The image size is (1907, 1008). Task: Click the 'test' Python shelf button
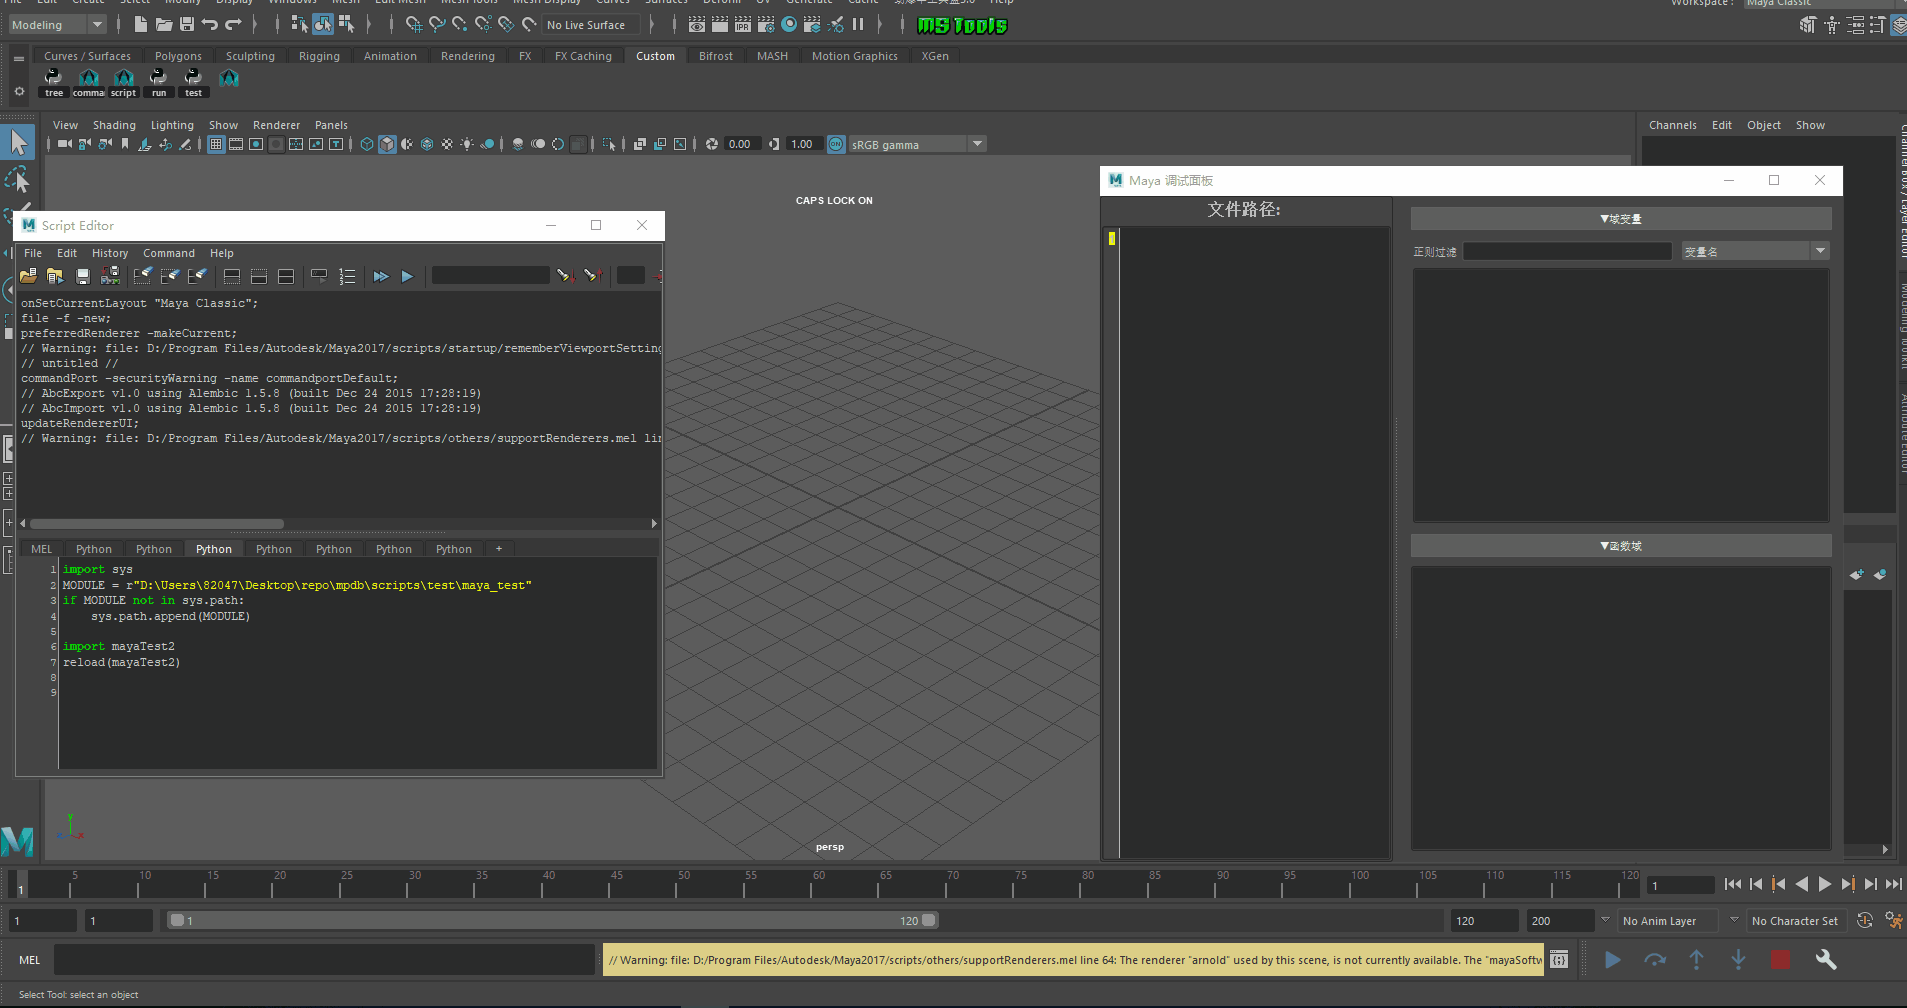point(193,83)
